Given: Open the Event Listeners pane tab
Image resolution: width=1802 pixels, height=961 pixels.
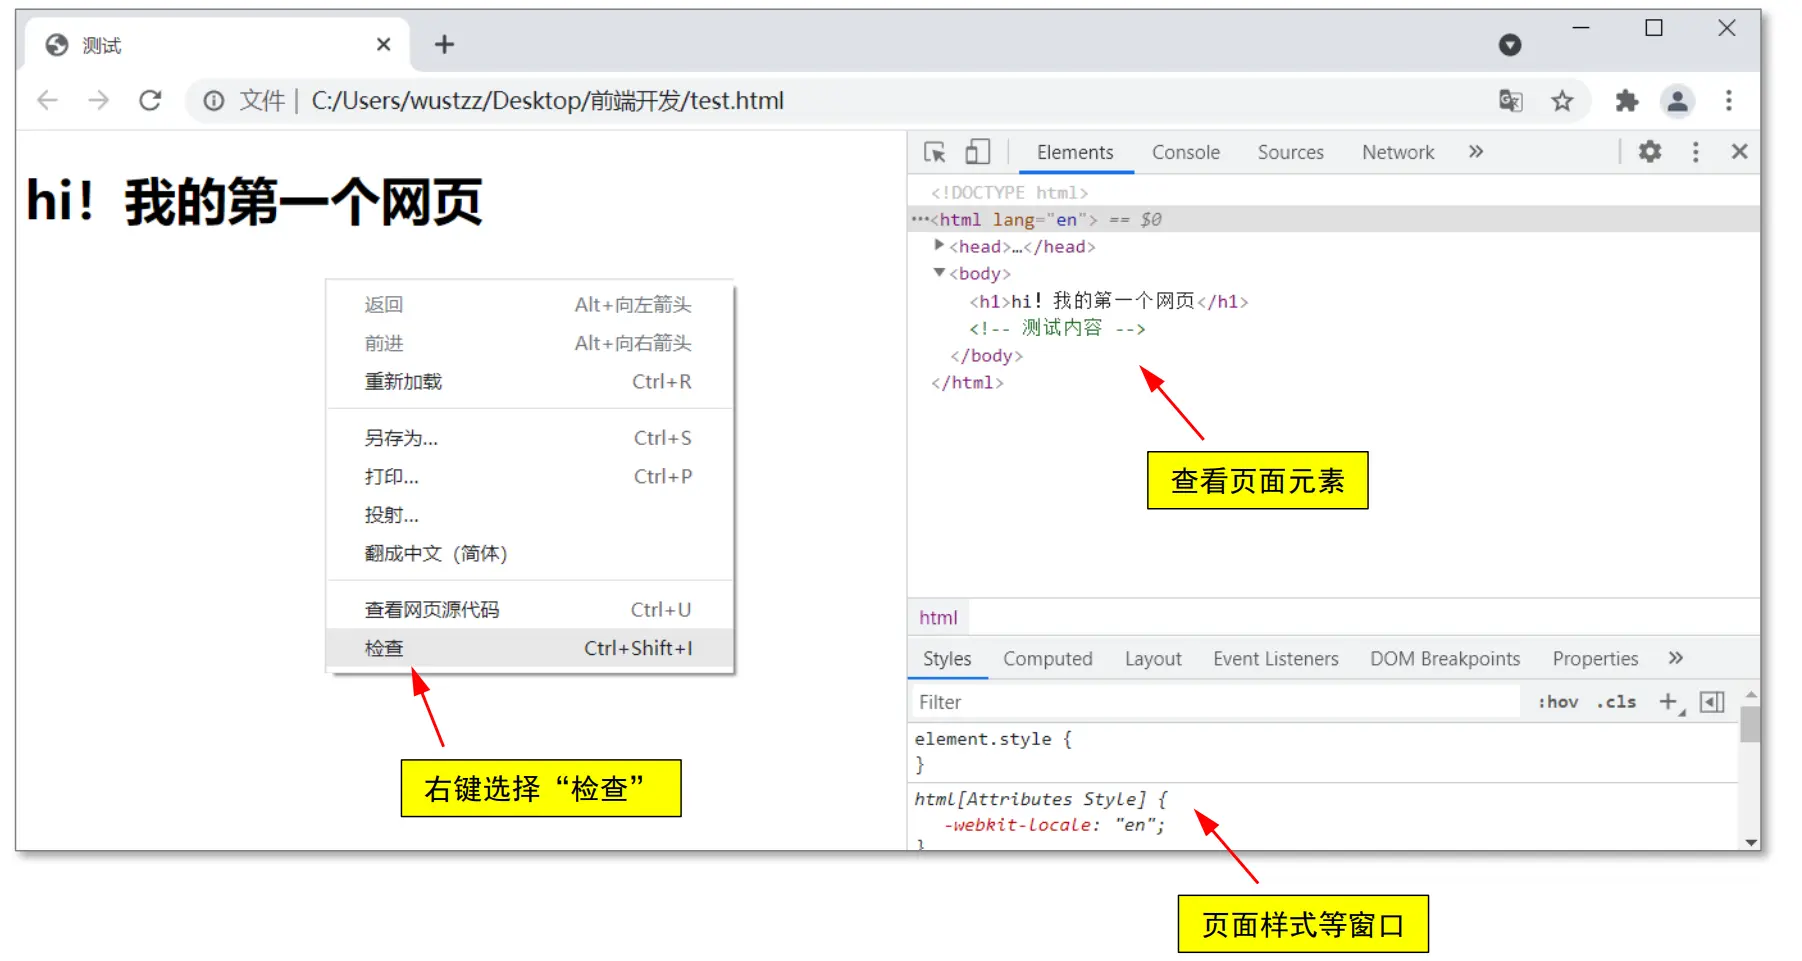Looking at the screenshot, I should pyautogui.click(x=1276, y=658).
